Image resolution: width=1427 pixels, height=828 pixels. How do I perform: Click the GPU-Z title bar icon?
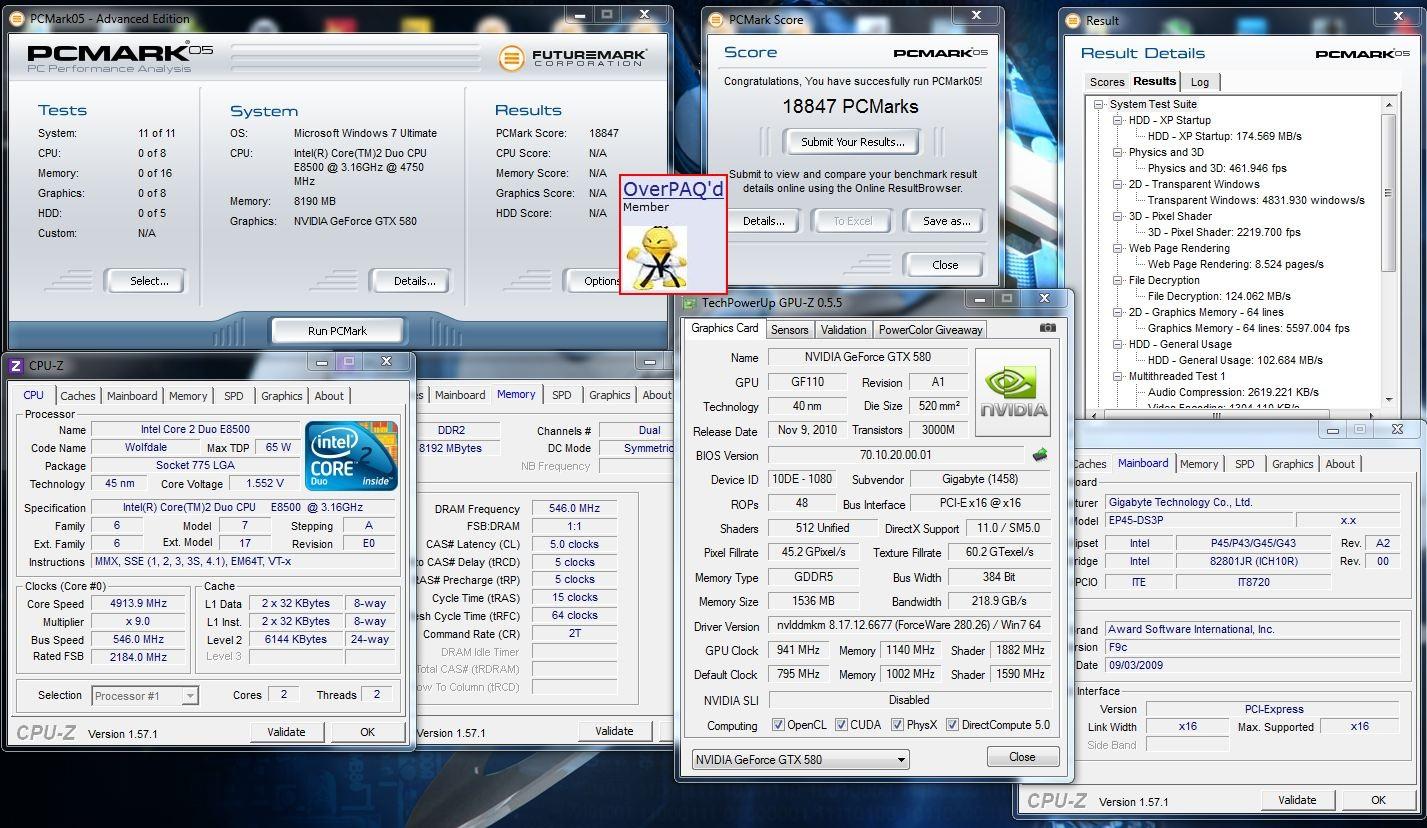point(690,302)
